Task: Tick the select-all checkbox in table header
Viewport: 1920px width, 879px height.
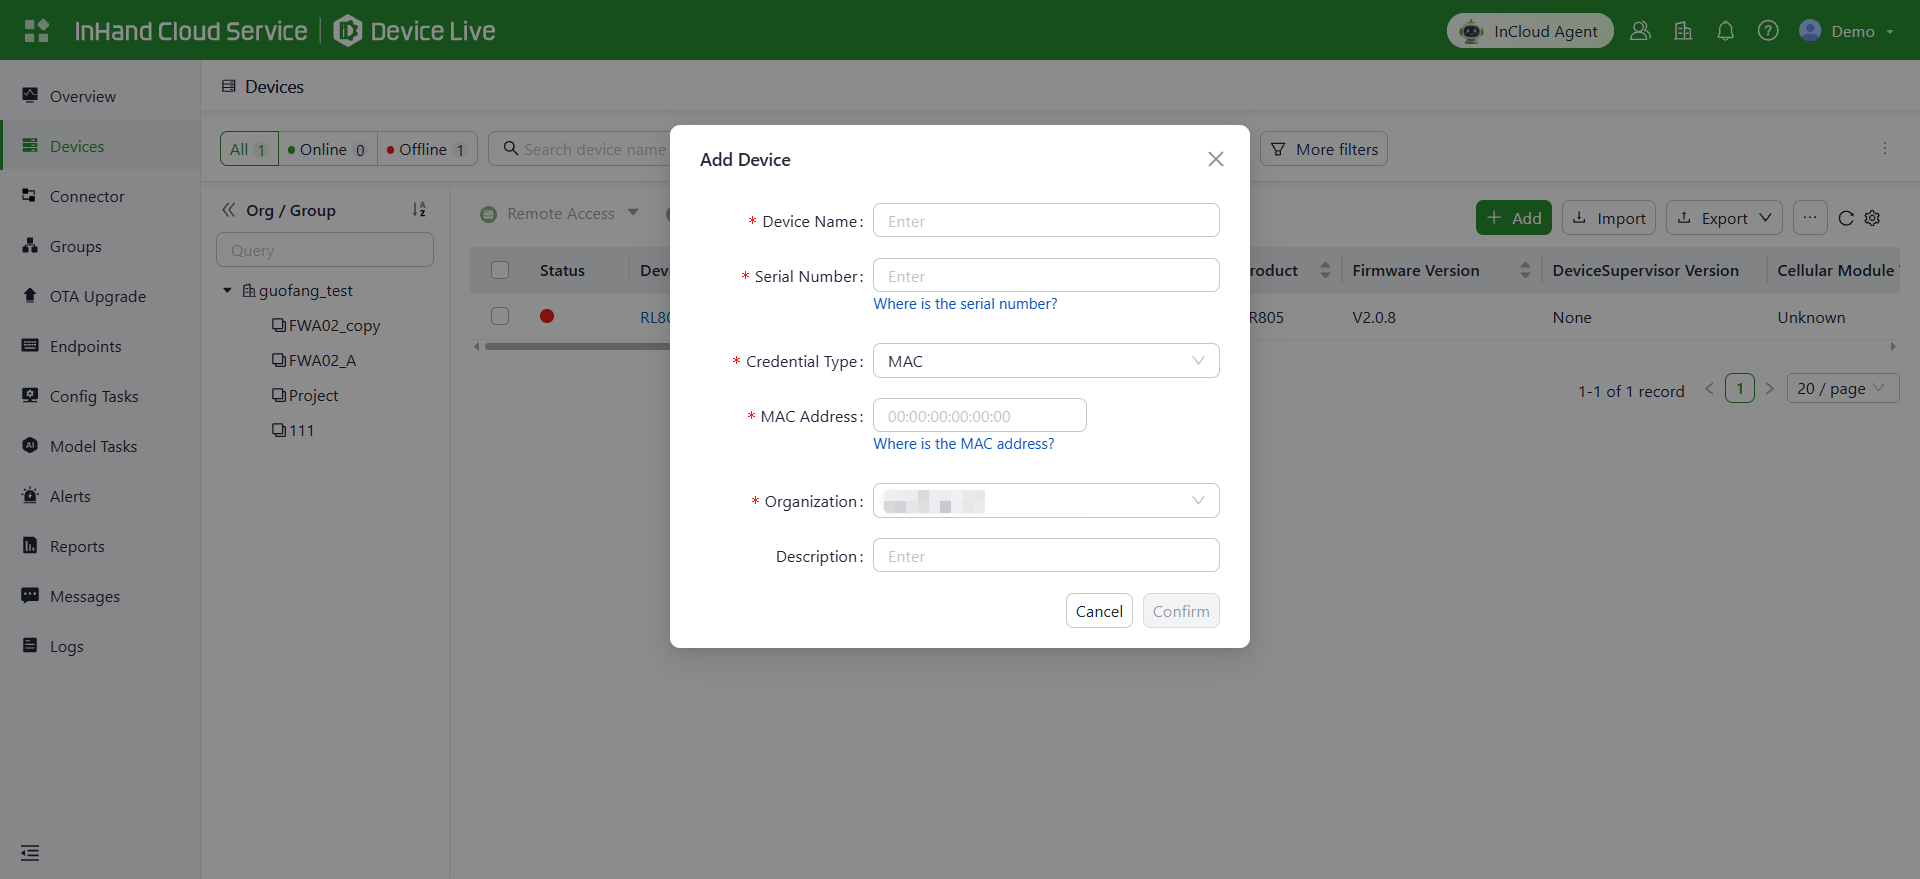Action: click(x=500, y=270)
